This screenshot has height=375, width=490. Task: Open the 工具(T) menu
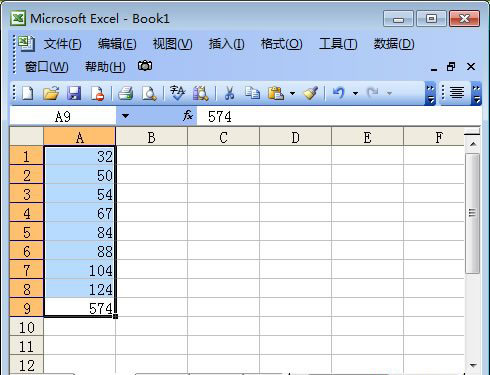(x=338, y=44)
